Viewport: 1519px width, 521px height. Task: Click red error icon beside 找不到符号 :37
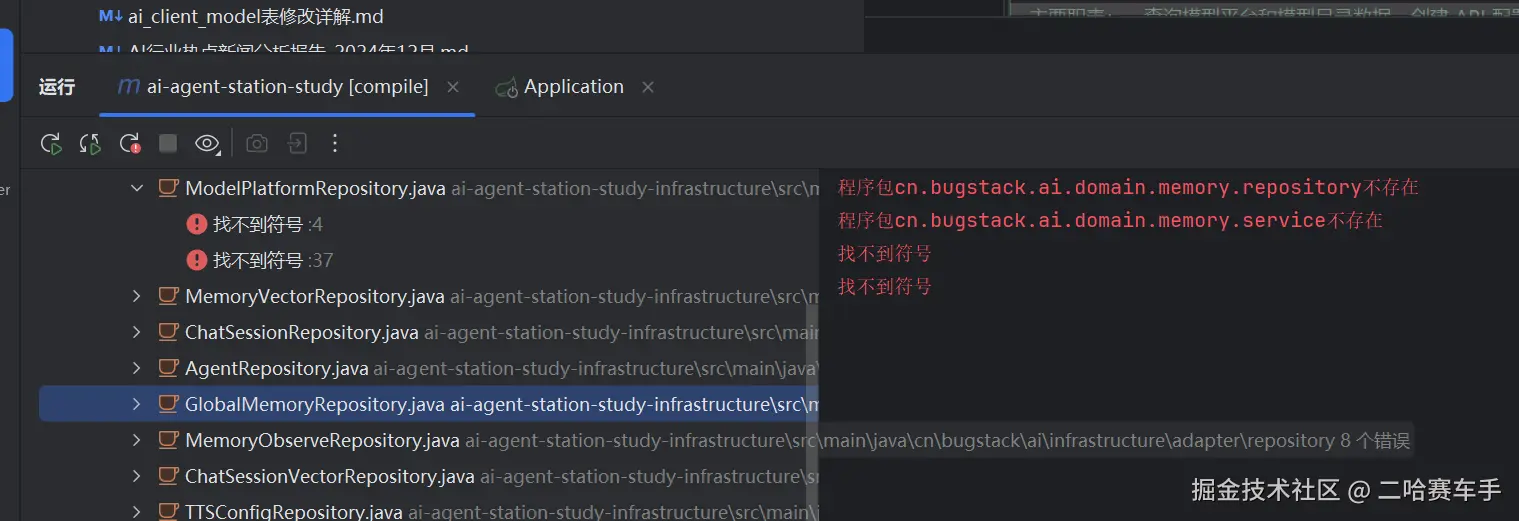(x=197, y=260)
